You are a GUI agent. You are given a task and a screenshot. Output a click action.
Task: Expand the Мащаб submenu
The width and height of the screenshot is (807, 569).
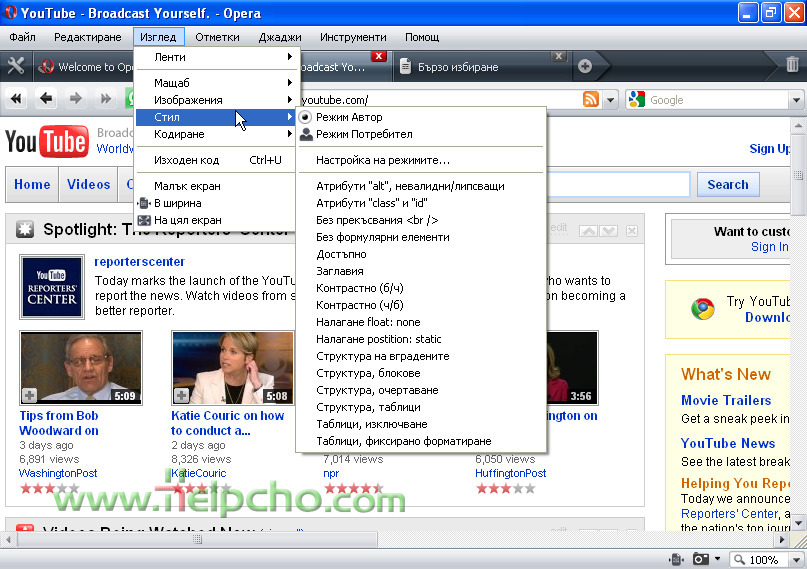[x=214, y=83]
